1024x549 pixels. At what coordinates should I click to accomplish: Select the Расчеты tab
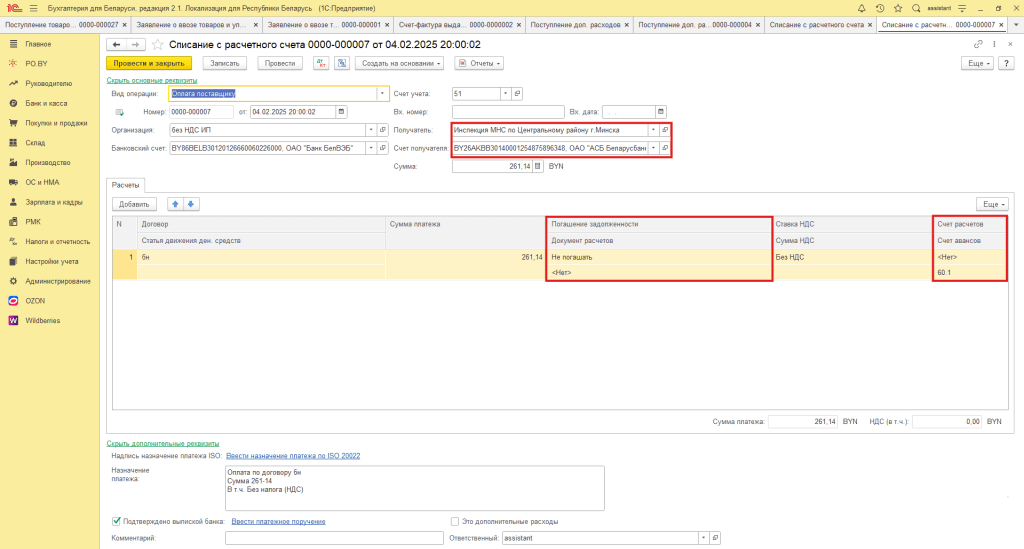(x=125, y=185)
